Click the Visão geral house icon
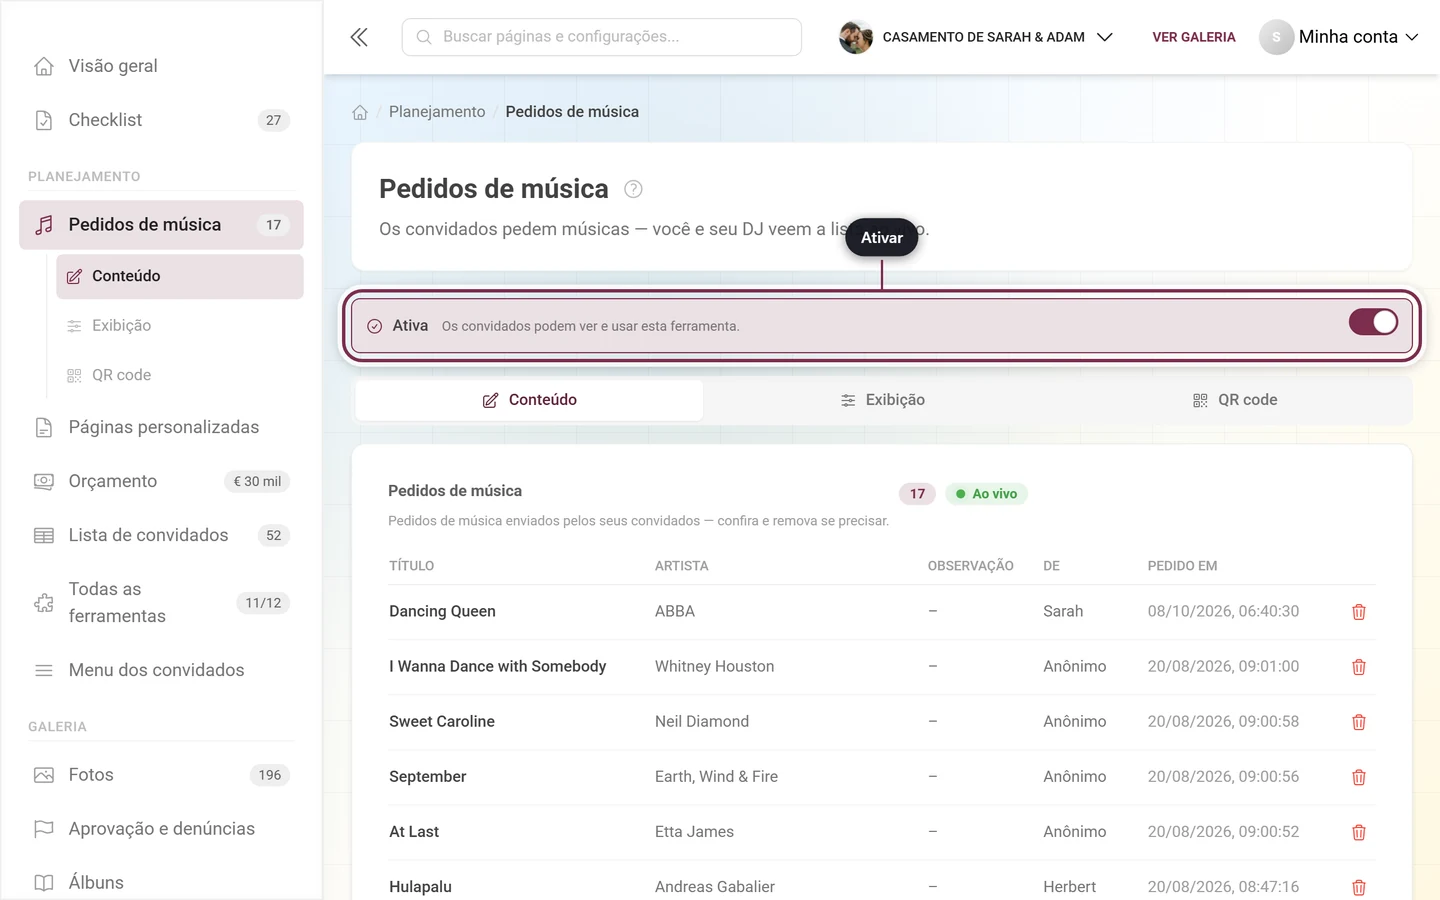 44,66
